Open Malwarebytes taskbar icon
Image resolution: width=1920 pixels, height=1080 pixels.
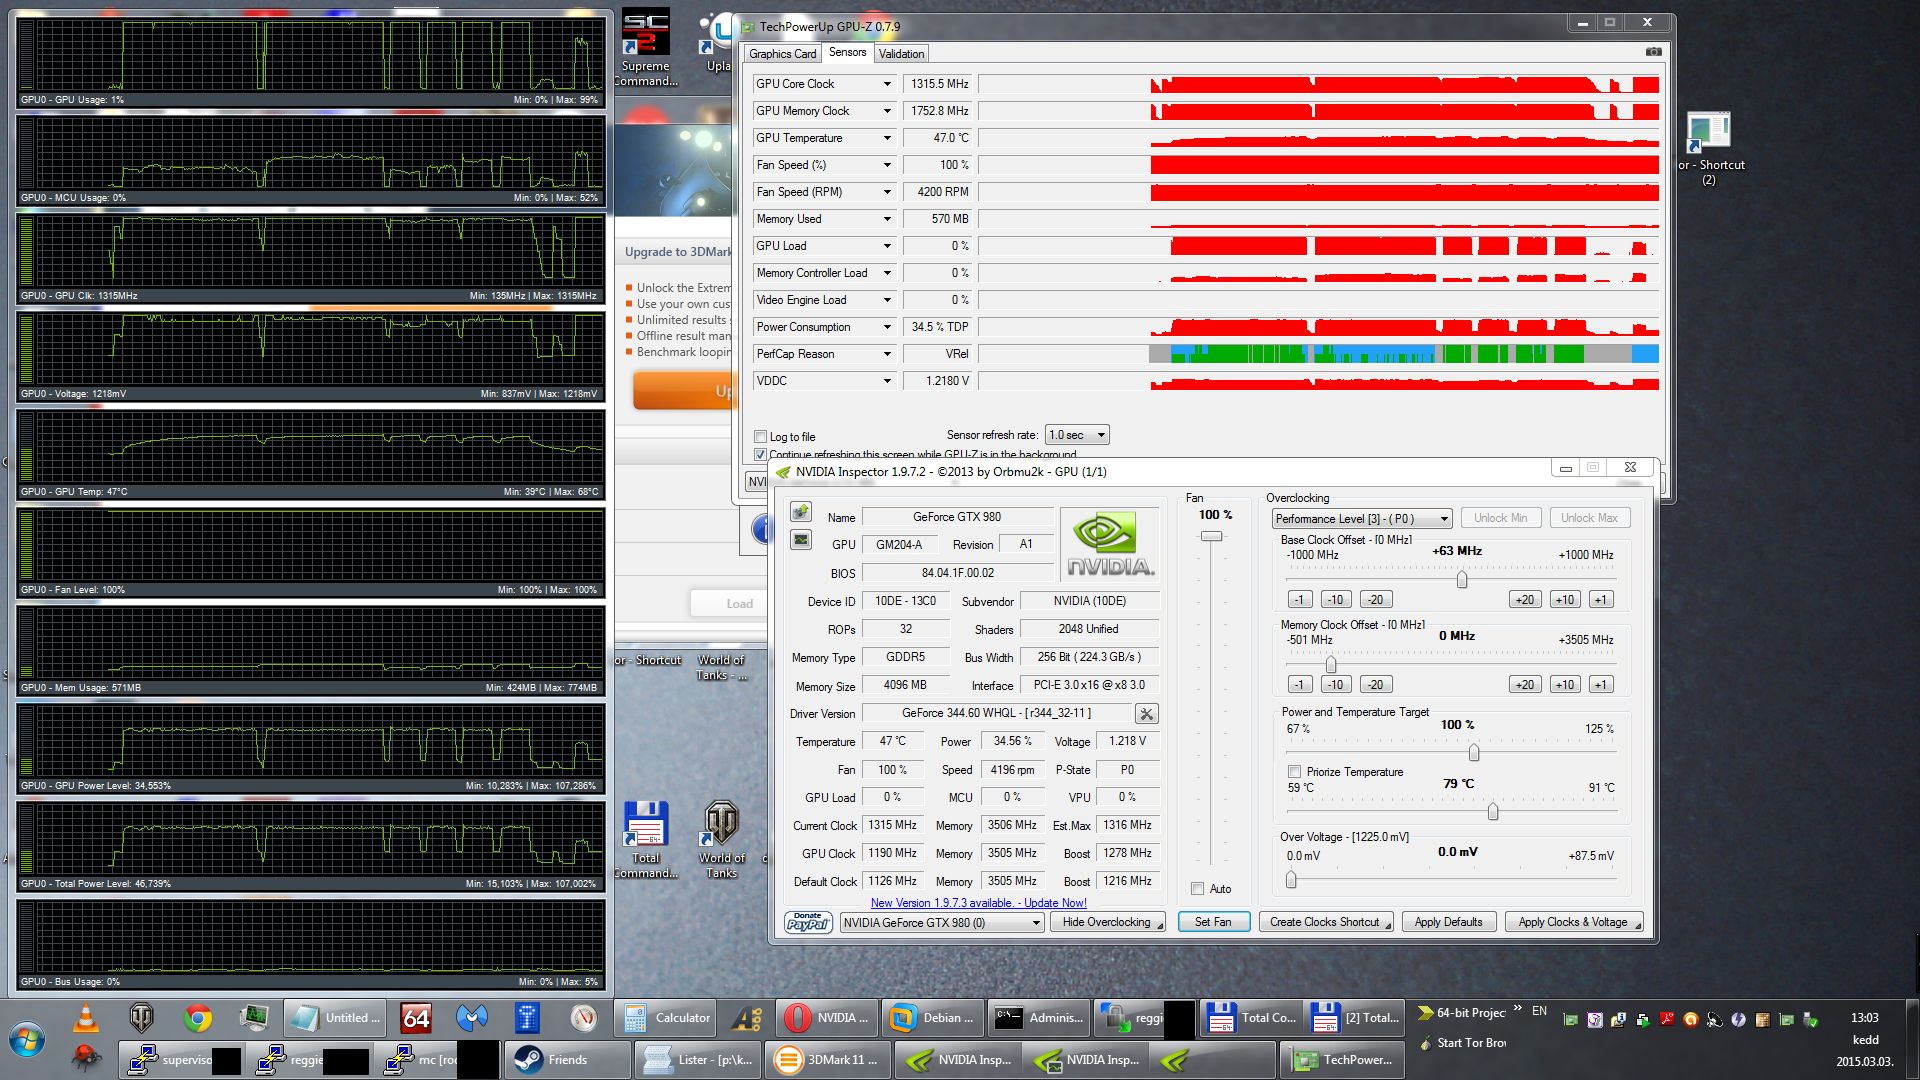coord(472,1018)
